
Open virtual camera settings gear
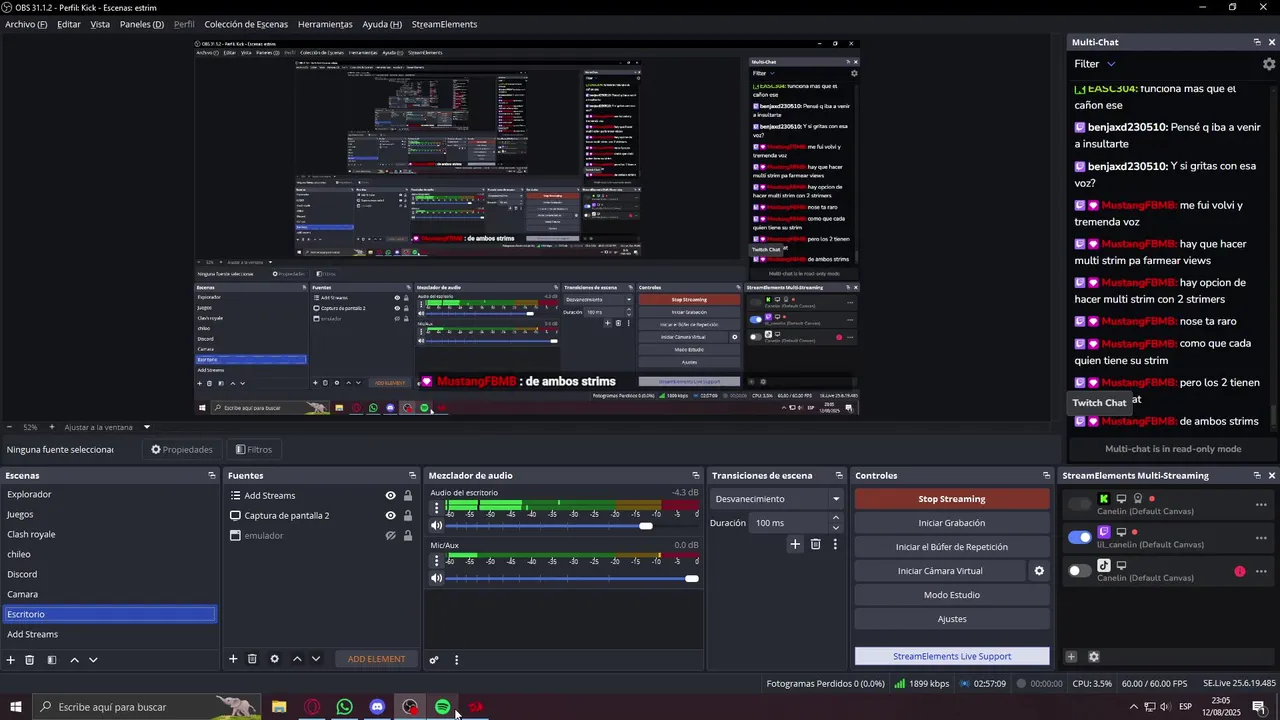click(1039, 571)
